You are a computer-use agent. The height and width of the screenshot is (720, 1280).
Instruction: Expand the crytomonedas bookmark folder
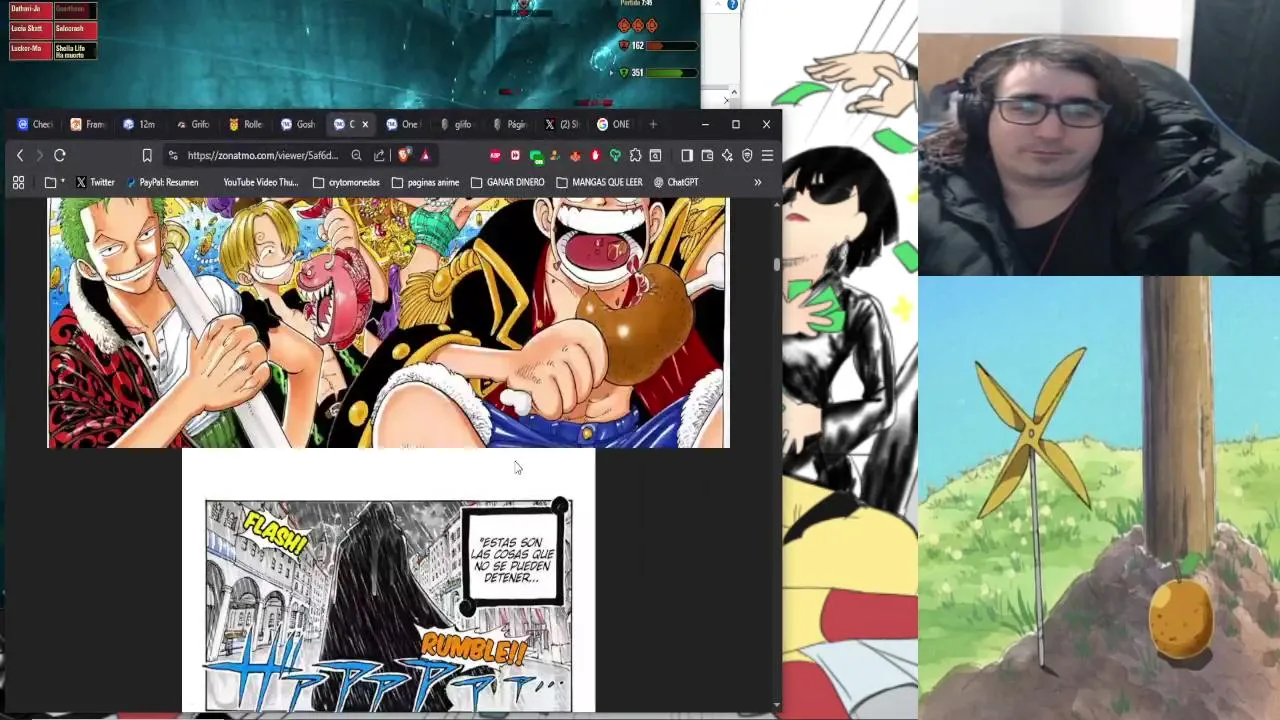346,182
